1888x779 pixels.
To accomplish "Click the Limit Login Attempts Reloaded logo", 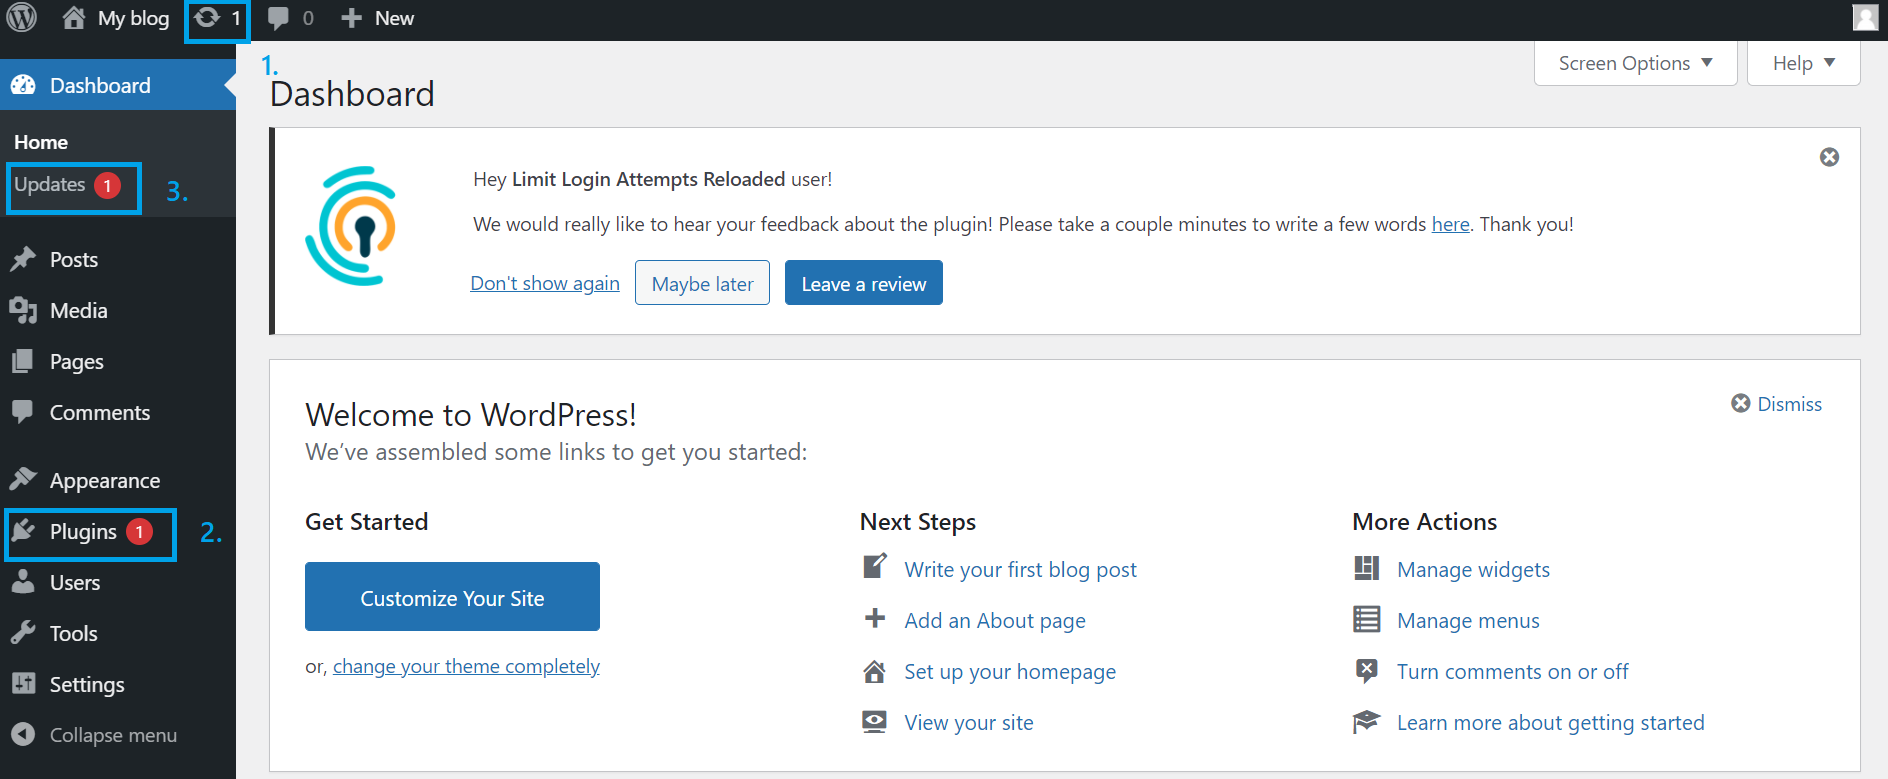I will pos(351,226).
